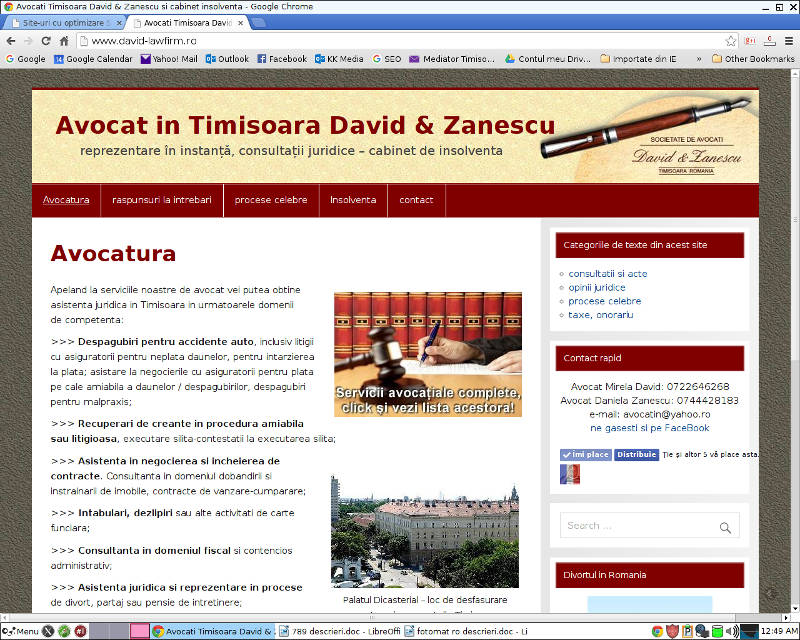Open the Mediator Timiso... bookmark
This screenshot has width=800, height=640.
pyautogui.click(x=452, y=59)
